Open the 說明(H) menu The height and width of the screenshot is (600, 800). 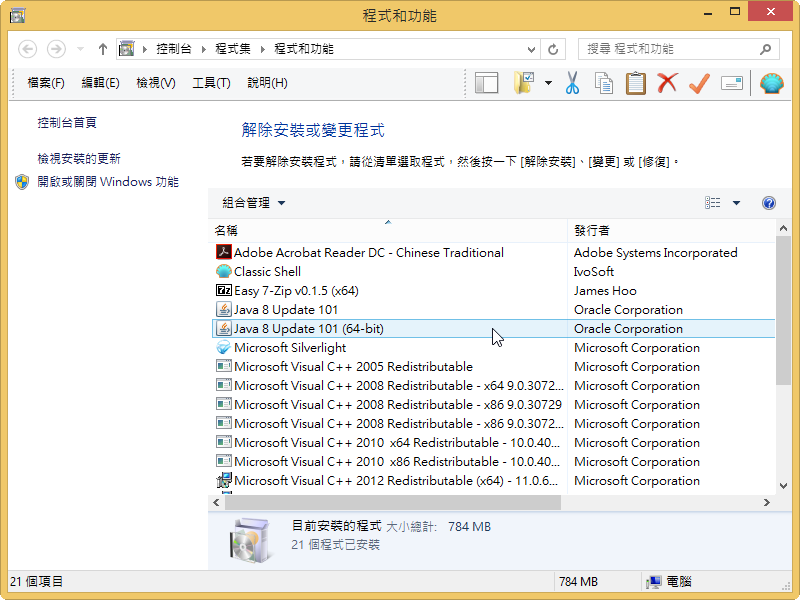point(267,83)
